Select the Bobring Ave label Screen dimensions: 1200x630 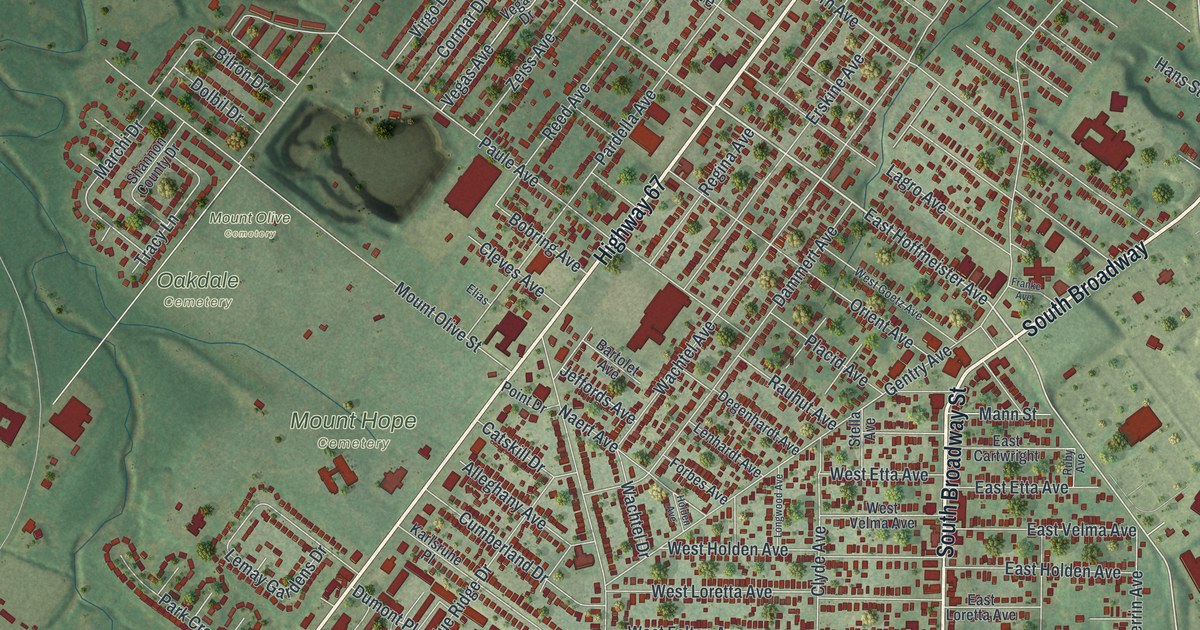544,241
